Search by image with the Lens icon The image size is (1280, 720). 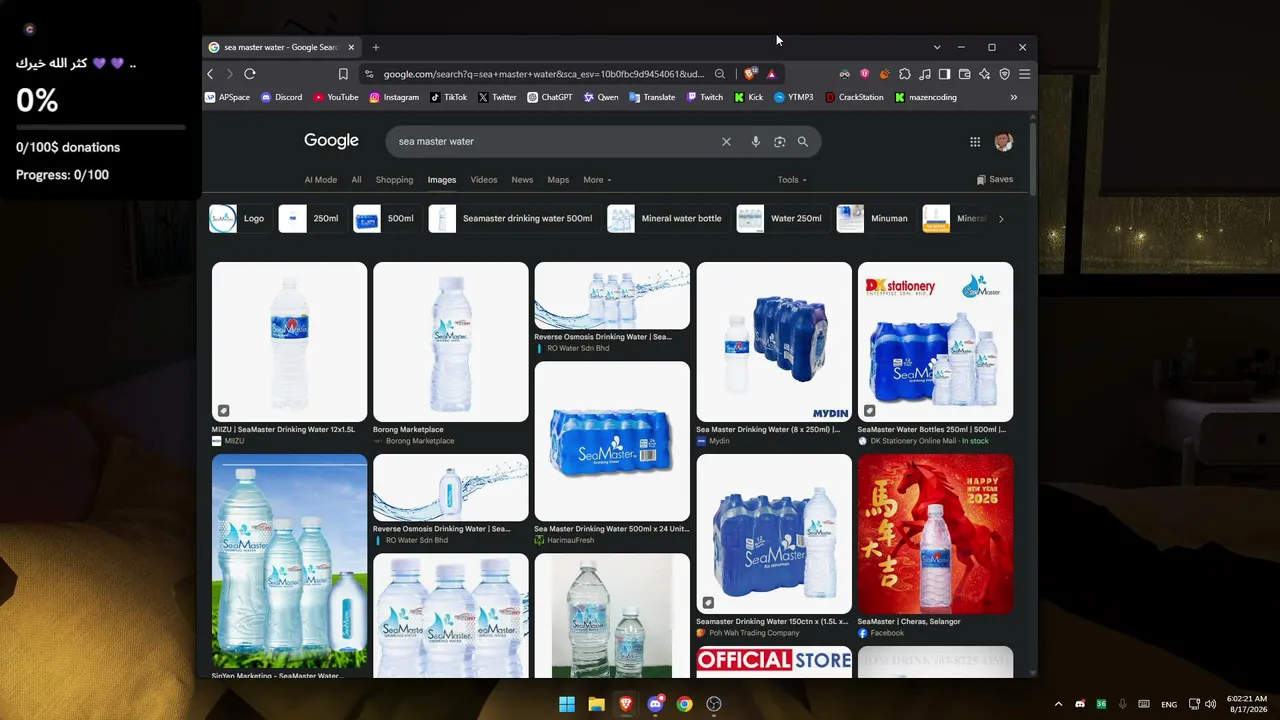(780, 142)
